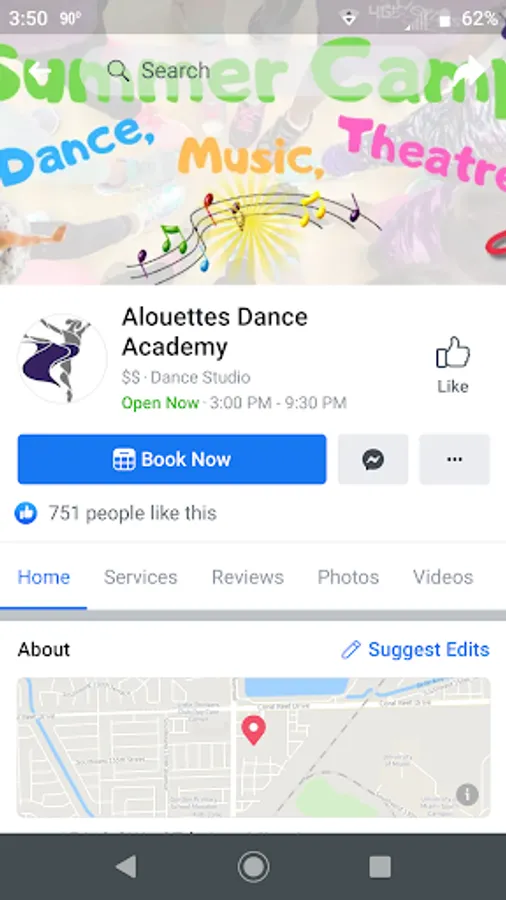
Task: Switch to the Home tab
Action: coord(44,577)
